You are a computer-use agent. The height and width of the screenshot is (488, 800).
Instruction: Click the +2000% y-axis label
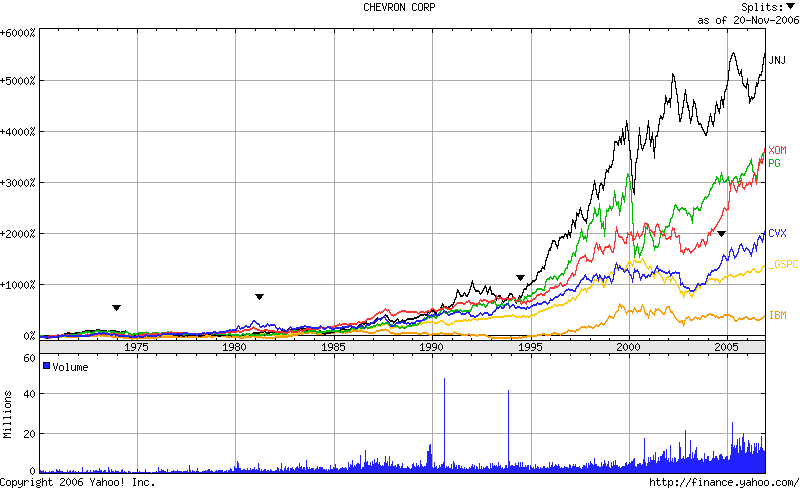click(x=18, y=234)
